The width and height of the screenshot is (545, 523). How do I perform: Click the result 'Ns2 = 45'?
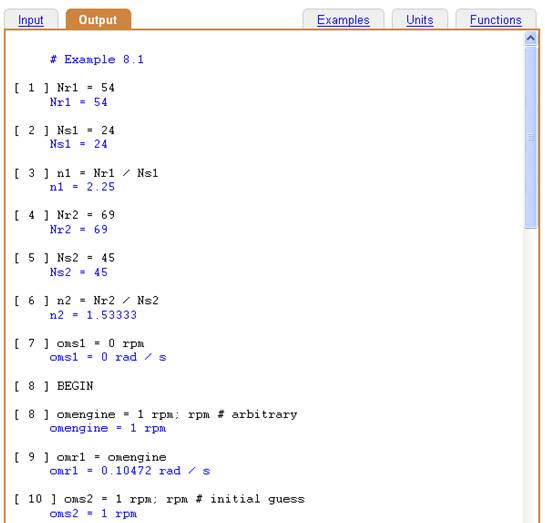point(79,272)
